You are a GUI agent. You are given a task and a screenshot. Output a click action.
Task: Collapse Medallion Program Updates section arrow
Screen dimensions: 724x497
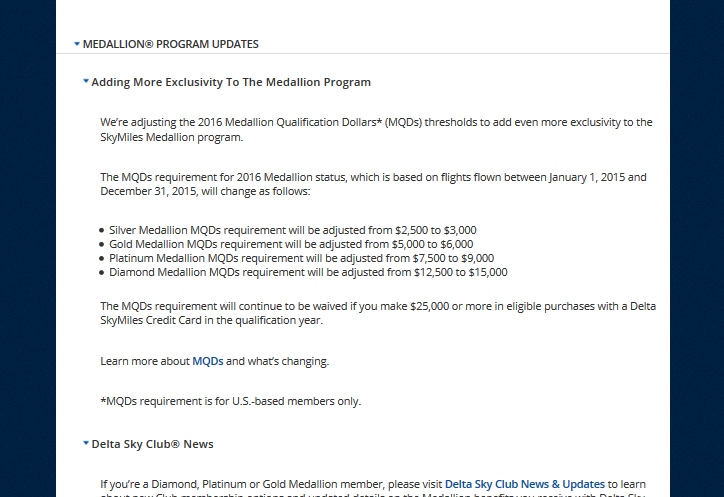(x=77, y=44)
